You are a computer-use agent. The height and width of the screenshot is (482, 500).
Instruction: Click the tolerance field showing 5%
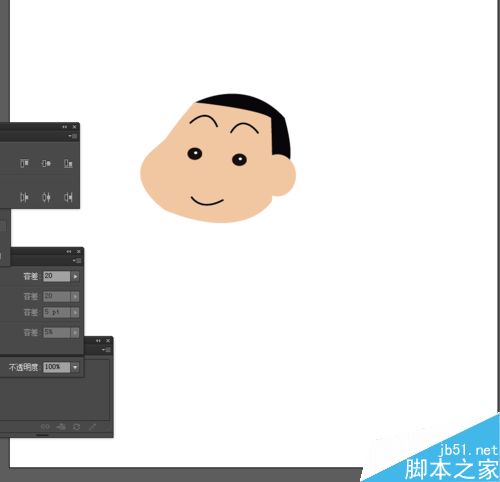pos(56,332)
